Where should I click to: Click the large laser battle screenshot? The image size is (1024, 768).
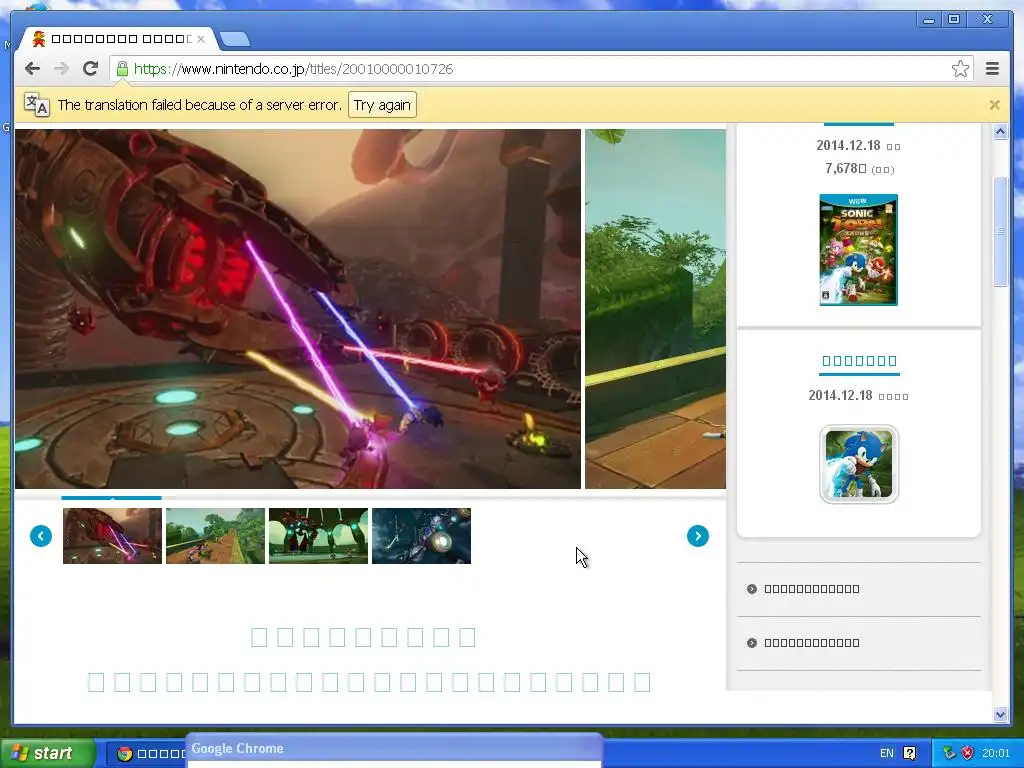tap(298, 308)
